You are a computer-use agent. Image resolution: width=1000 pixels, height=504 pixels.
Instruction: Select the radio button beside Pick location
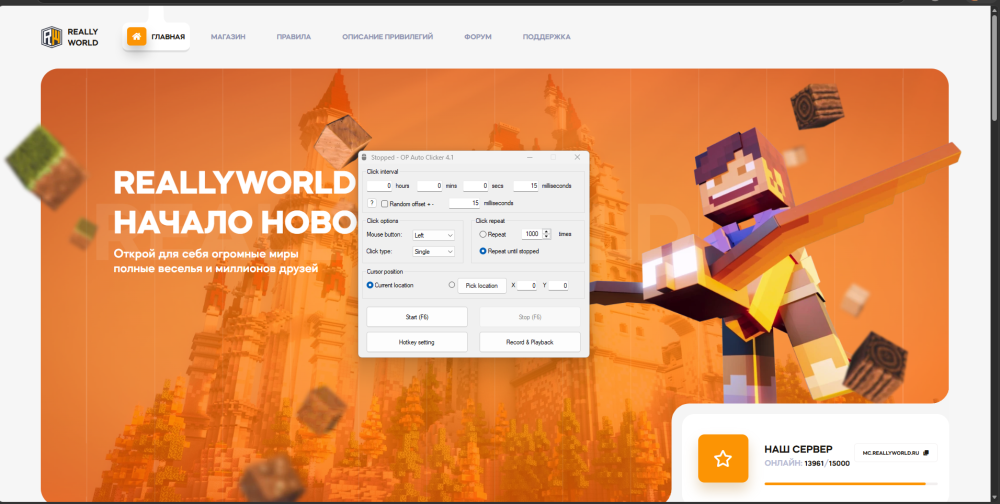[452, 285]
